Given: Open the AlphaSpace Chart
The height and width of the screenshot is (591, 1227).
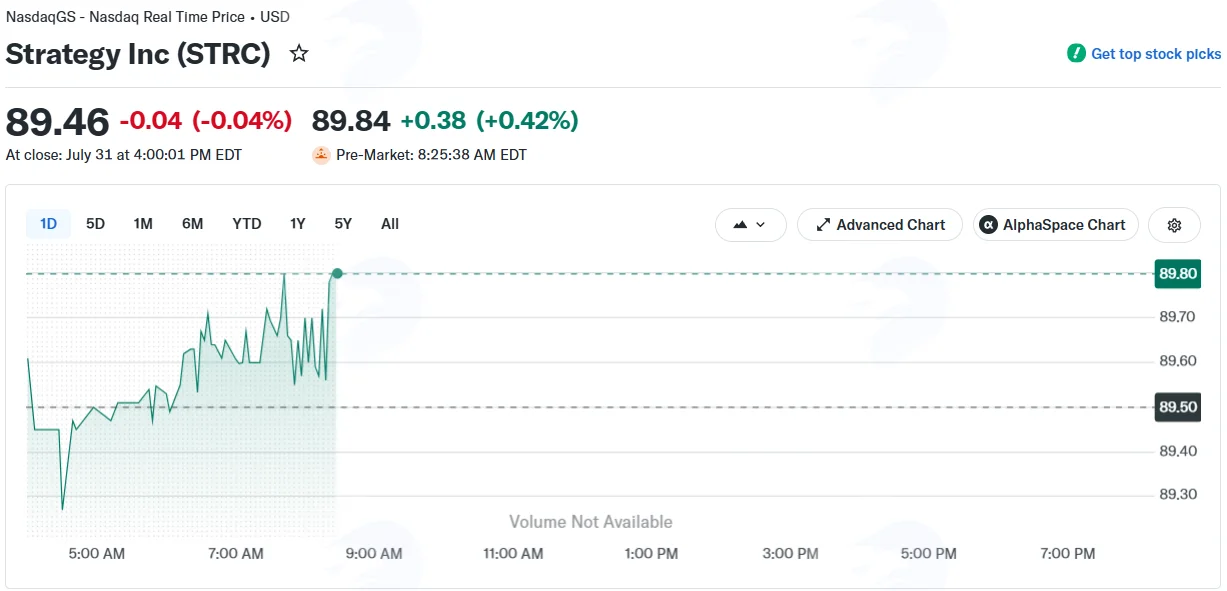Looking at the screenshot, I should point(1056,225).
